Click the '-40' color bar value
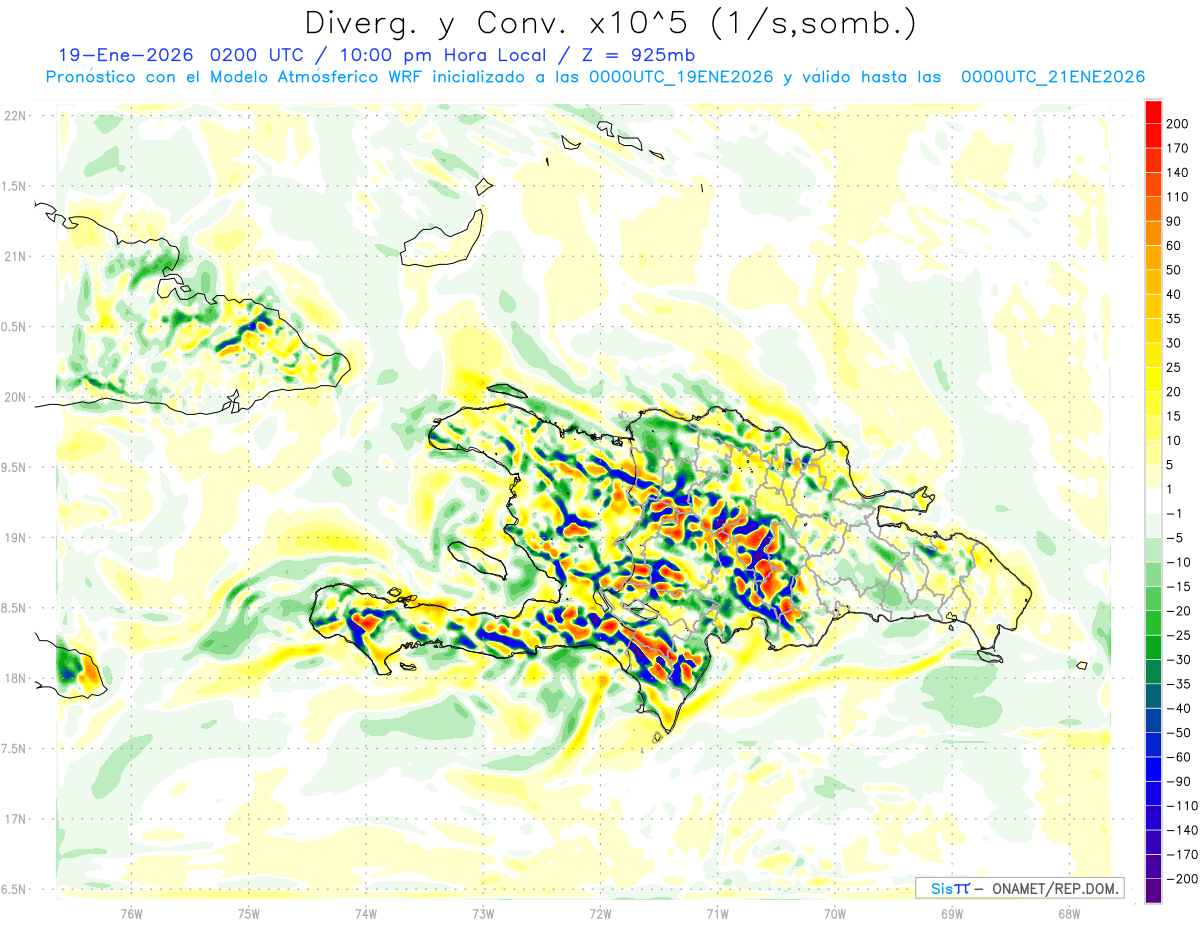Viewport: 1200px width, 927px height. (1179, 709)
